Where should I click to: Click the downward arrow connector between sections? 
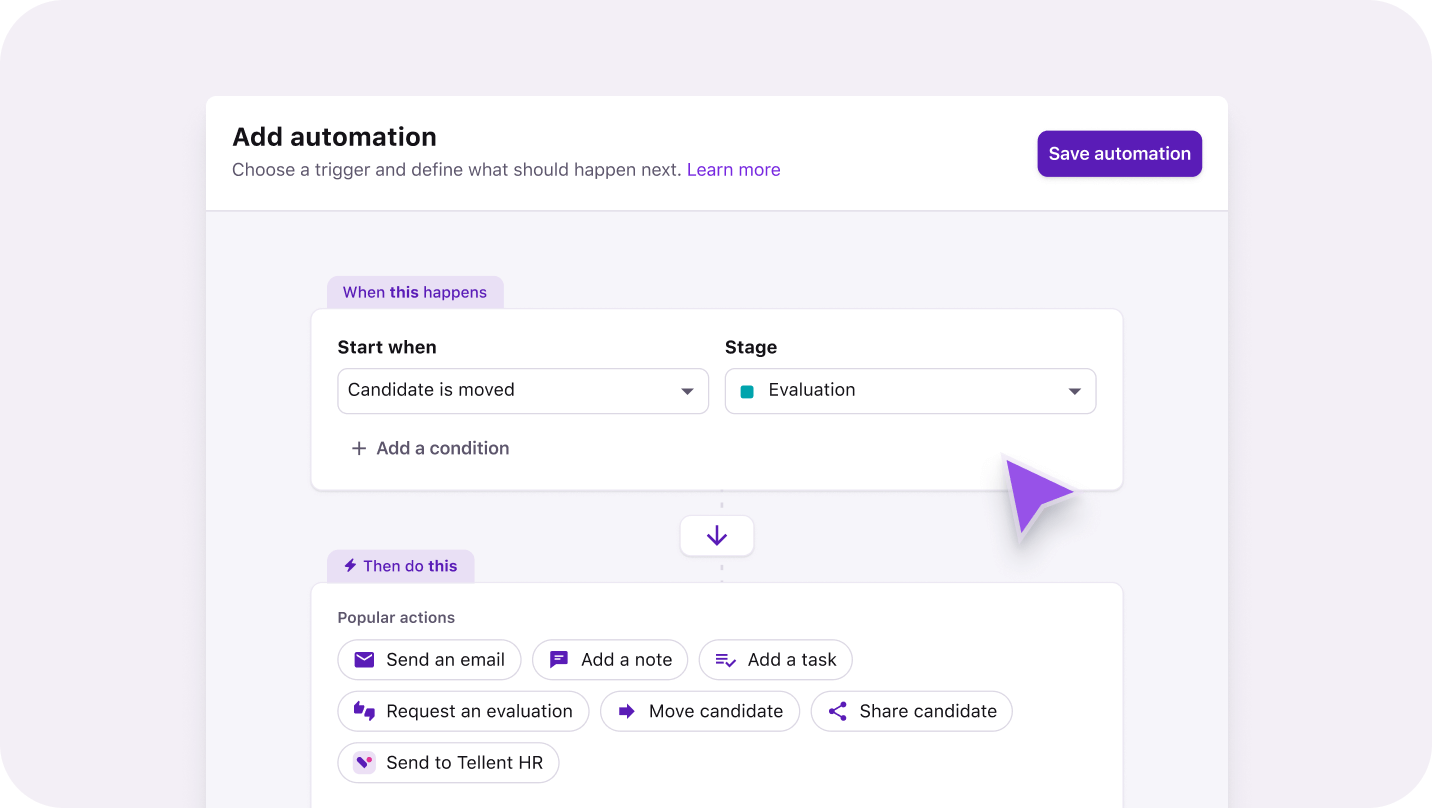(x=717, y=536)
